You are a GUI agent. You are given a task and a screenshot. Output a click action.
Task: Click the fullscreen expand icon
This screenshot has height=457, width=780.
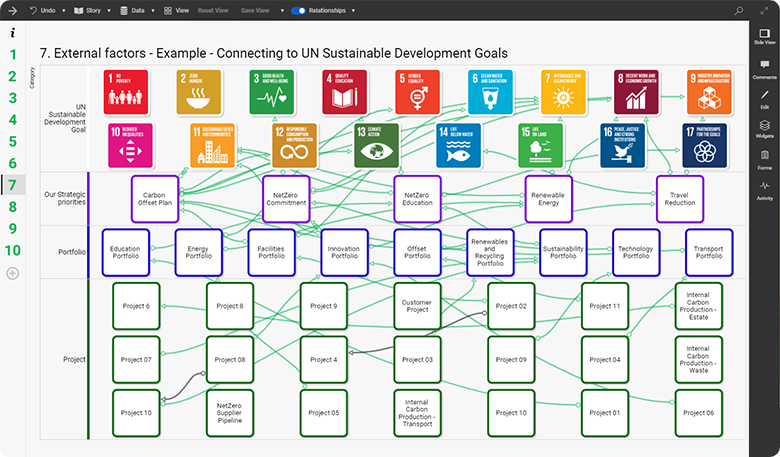765,10
